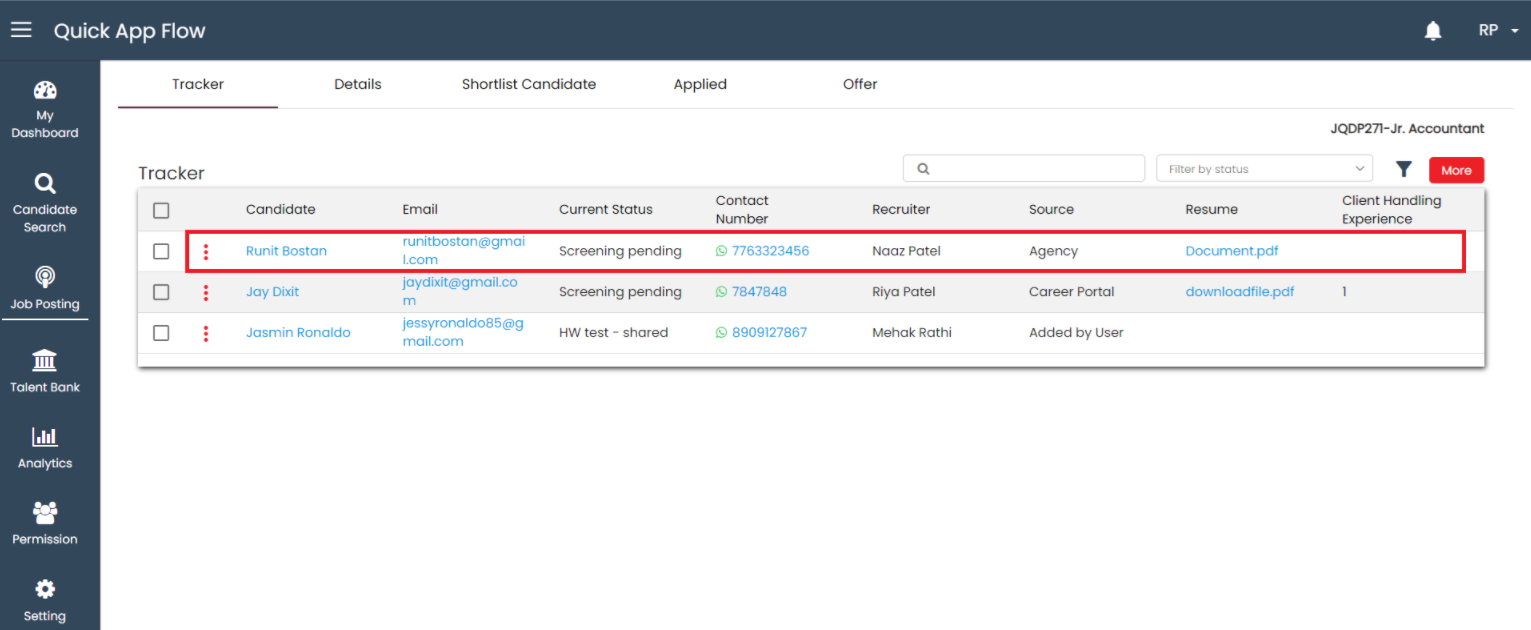Expand the Filter by status dropdown
Image resolution: width=1531 pixels, height=630 pixels.
(1264, 169)
